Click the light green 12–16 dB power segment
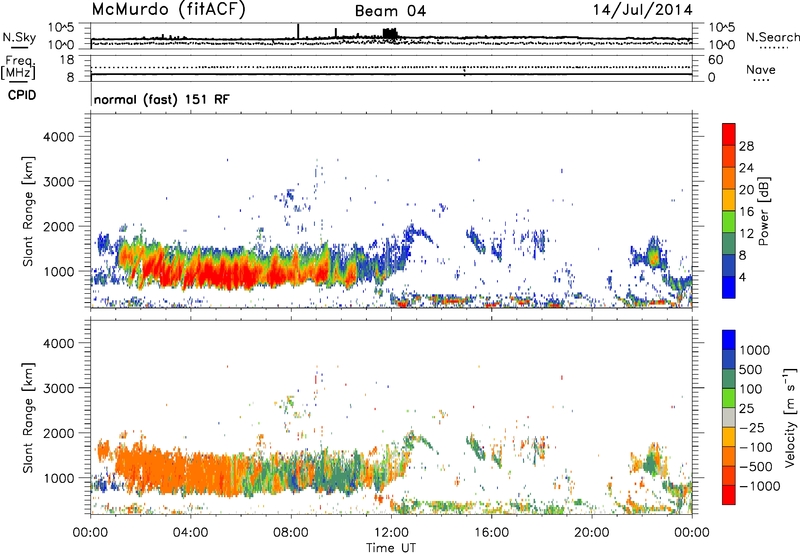Screen dimensions: 800x554 click(729, 222)
